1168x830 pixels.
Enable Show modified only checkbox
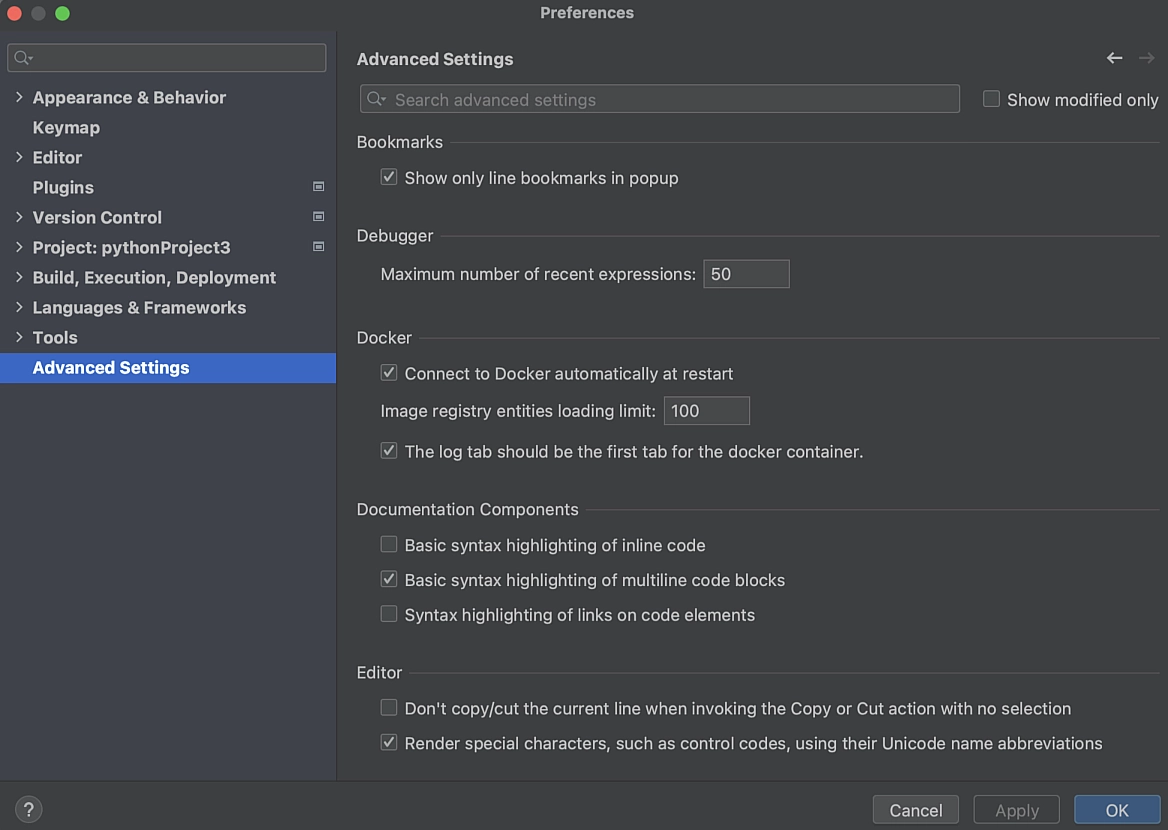(x=991, y=99)
